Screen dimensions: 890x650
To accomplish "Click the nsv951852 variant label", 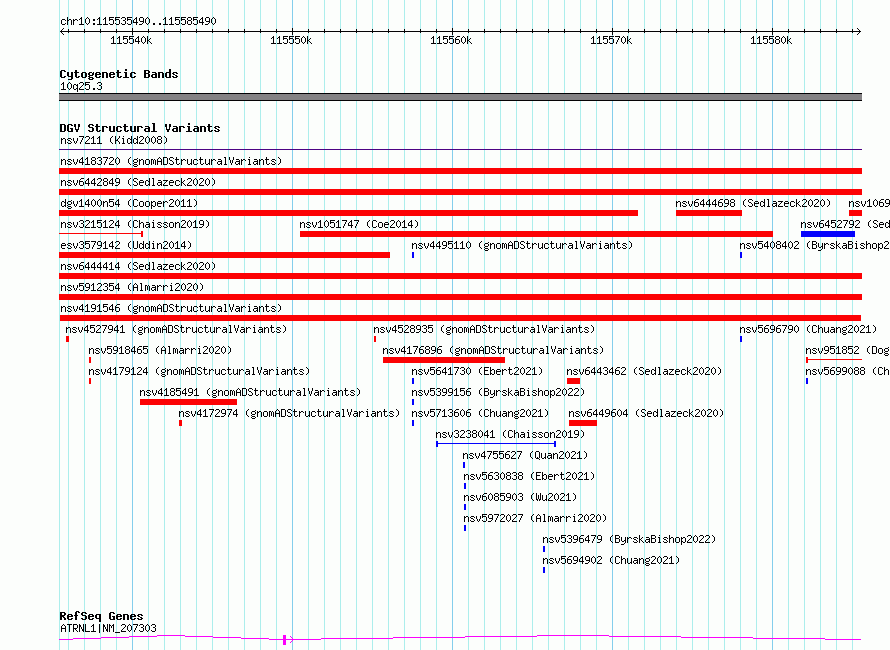I will click(847, 350).
